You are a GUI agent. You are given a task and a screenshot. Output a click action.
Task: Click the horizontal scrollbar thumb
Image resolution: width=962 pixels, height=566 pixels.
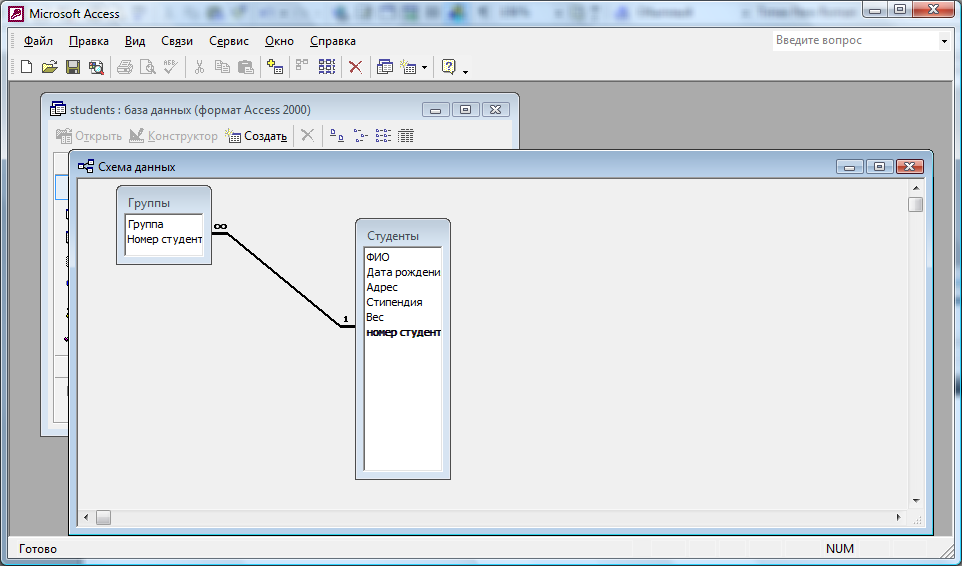click(104, 518)
